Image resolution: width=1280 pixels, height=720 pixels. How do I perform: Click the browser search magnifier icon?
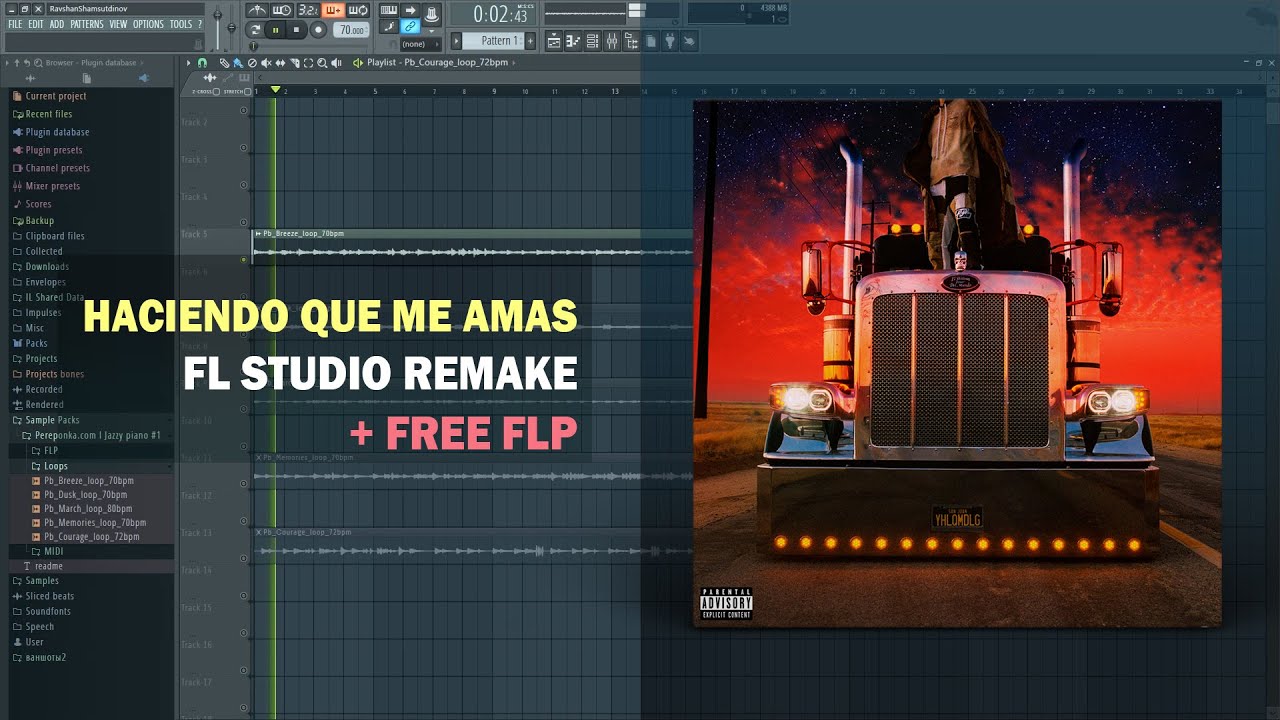pyautogui.click(x=36, y=62)
